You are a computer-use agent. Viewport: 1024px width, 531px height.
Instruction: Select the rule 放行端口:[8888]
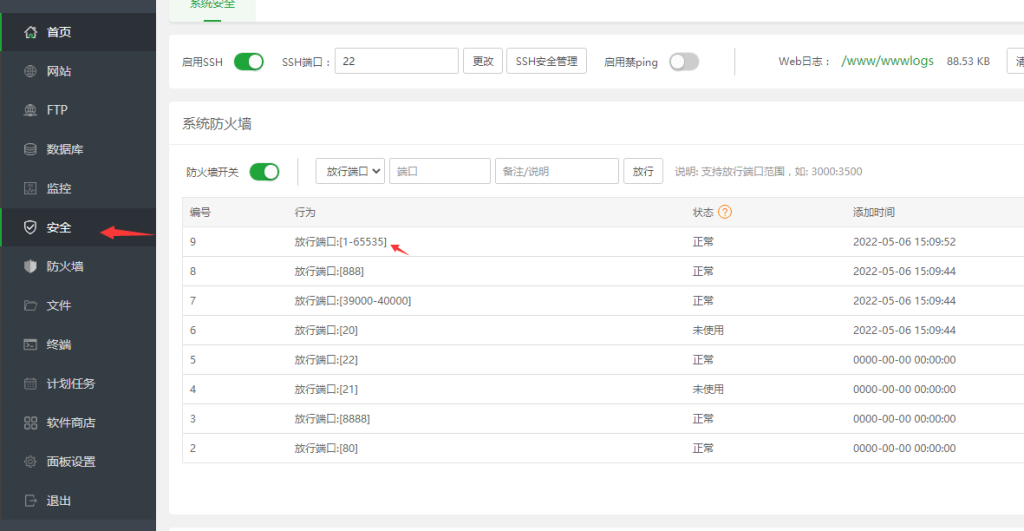332,419
